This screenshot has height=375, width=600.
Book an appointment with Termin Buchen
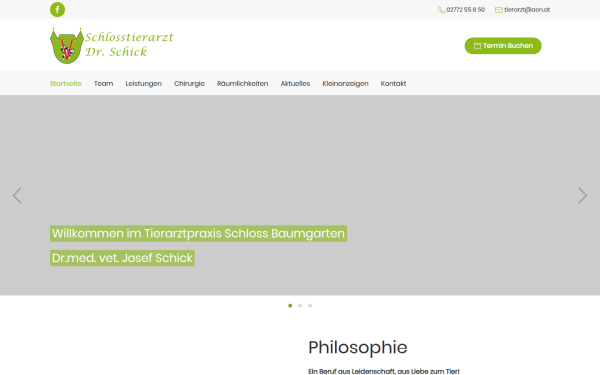pyautogui.click(x=503, y=46)
